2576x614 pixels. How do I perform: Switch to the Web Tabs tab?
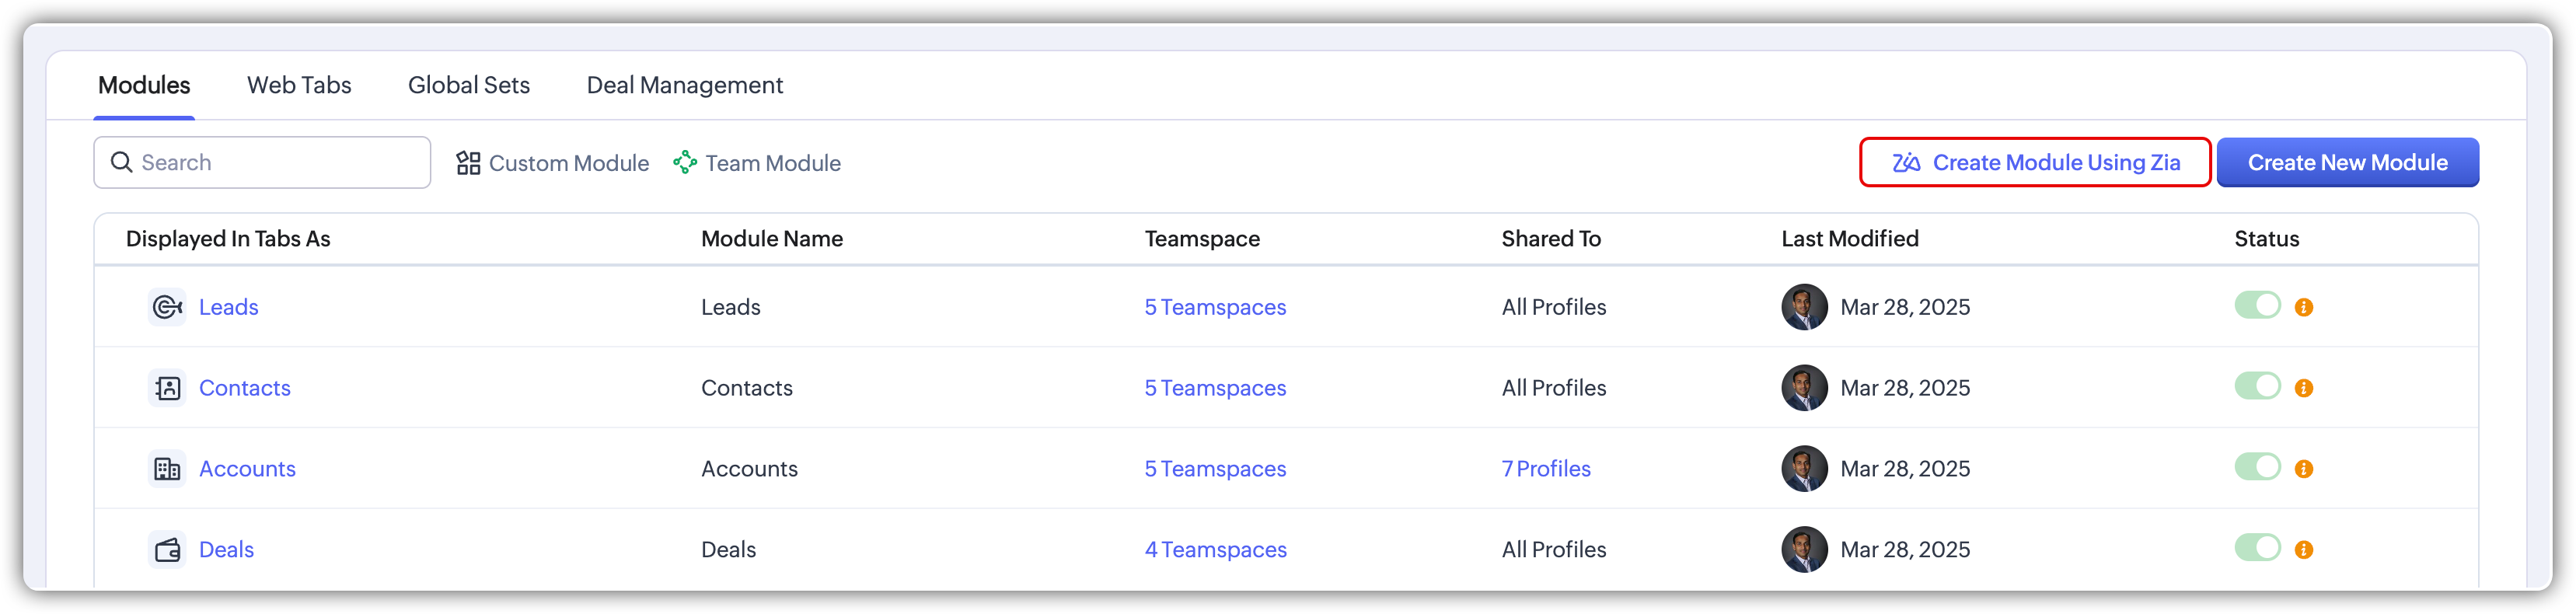click(299, 85)
